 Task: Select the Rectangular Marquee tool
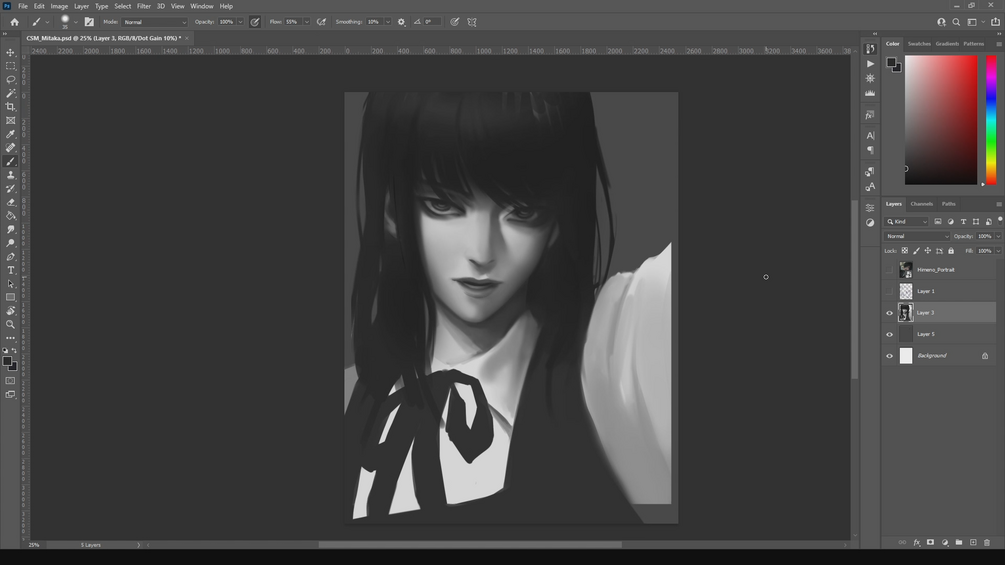point(10,66)
